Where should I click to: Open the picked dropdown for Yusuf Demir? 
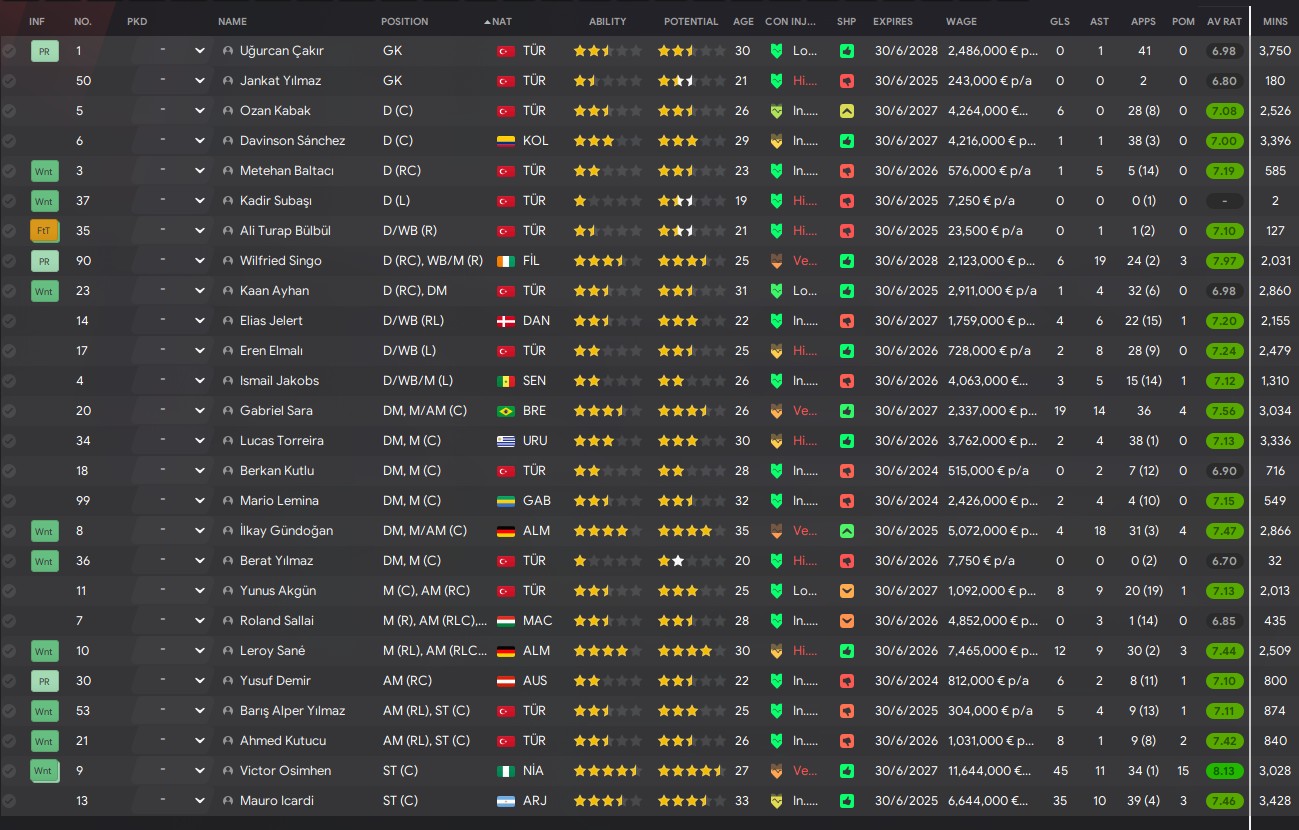(199, 681)
